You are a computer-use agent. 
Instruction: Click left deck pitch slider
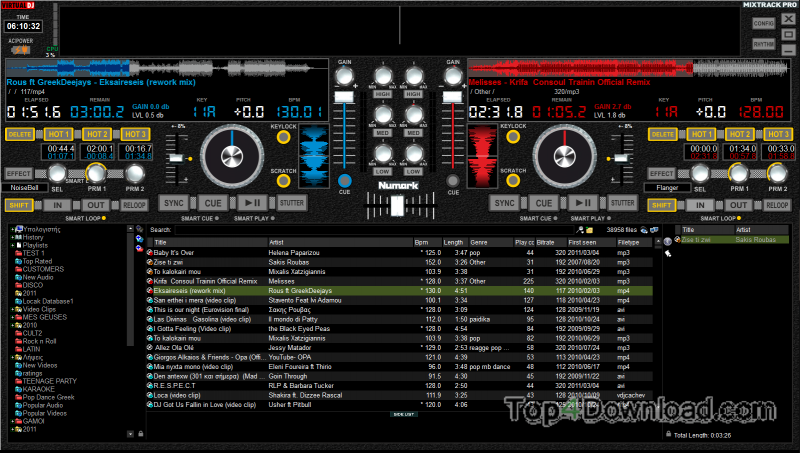(176, 158)
